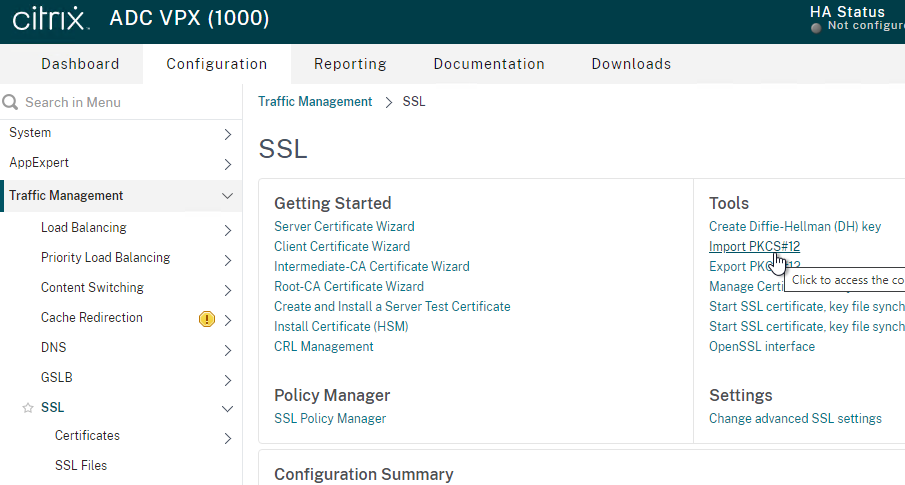Viewport: 905px width, 485px height.
Task: Click the Cache Redirection warning icon
Action: tap(207, 319)
